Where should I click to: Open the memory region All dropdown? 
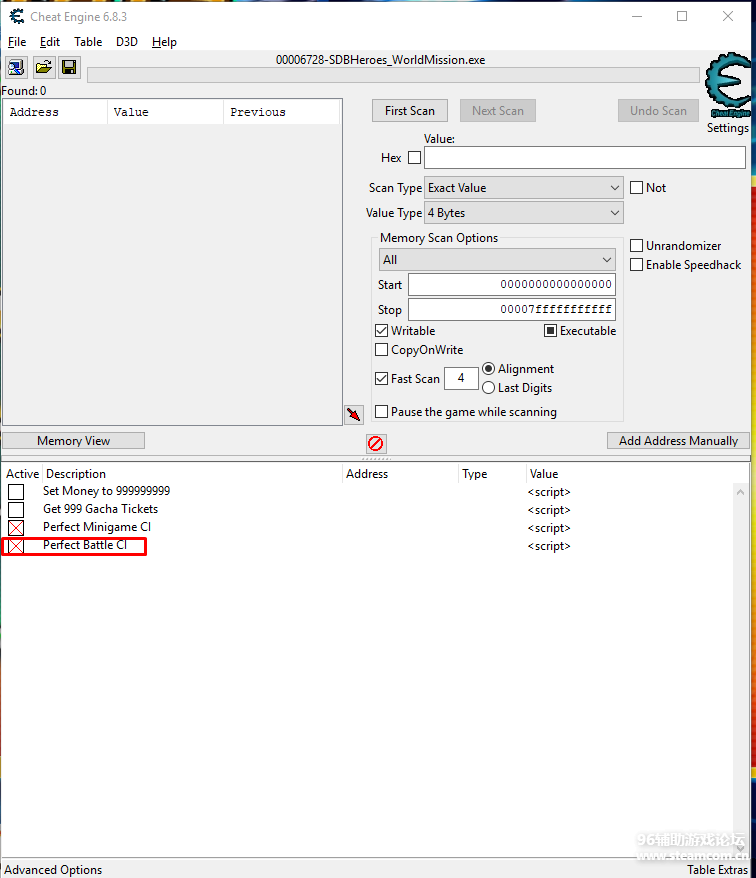point(497,260)
